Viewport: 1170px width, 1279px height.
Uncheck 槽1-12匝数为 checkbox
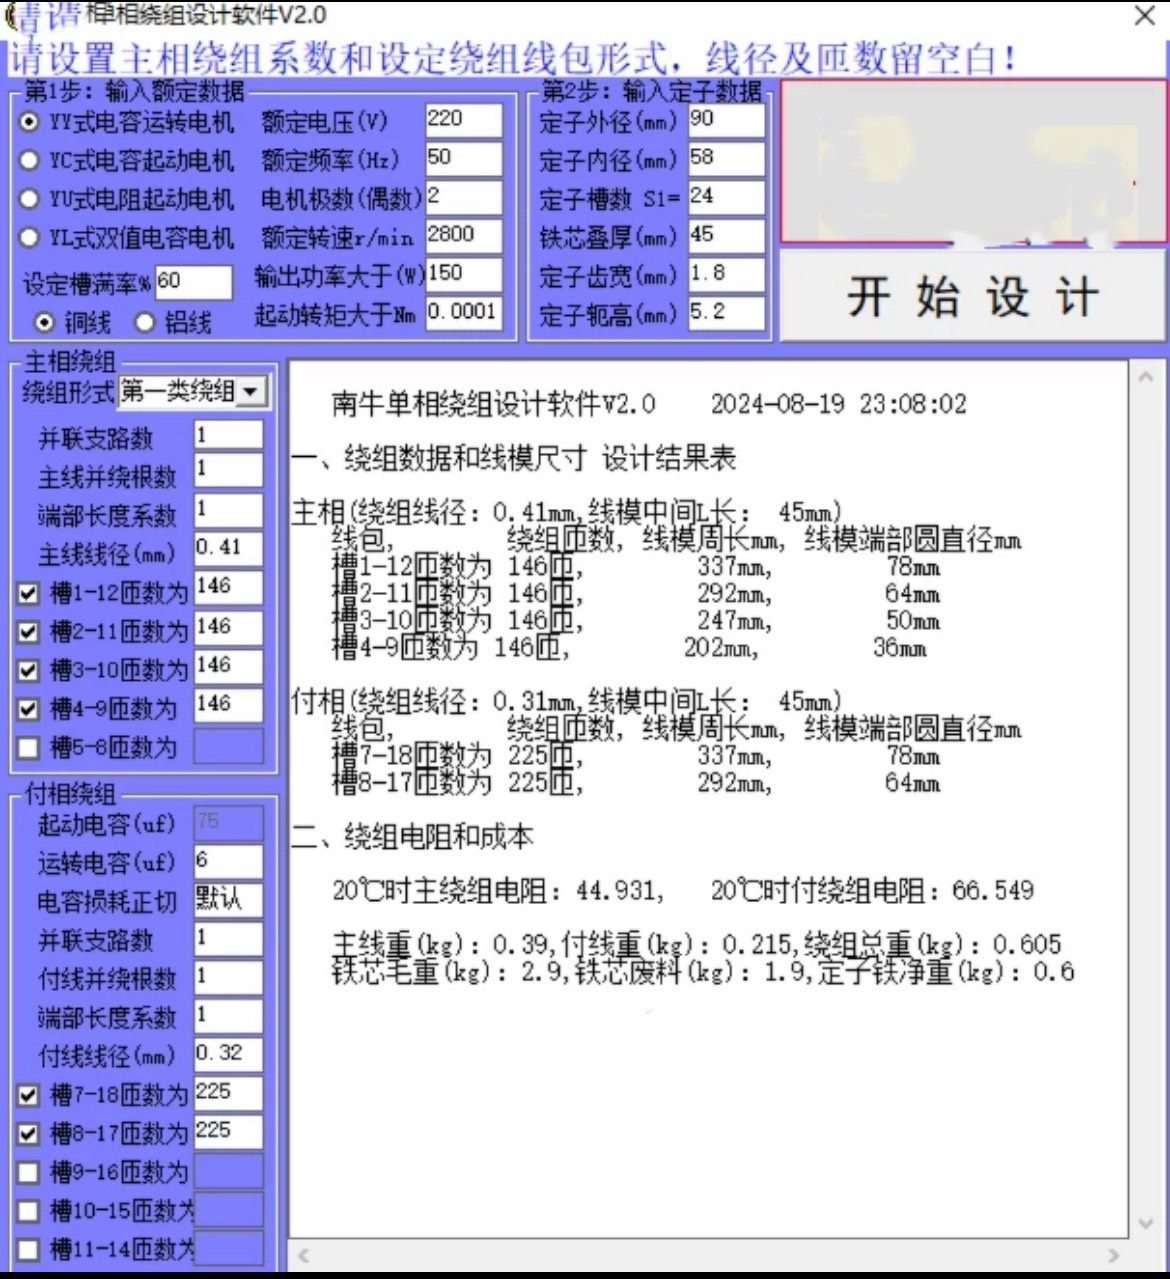29,594
